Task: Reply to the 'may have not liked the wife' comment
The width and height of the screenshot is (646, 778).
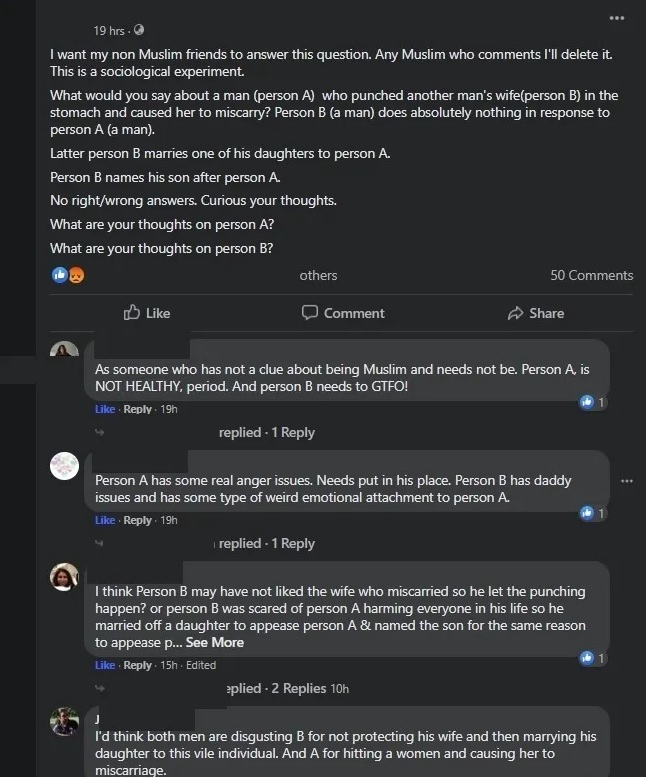Action: [x=137, y=665]
